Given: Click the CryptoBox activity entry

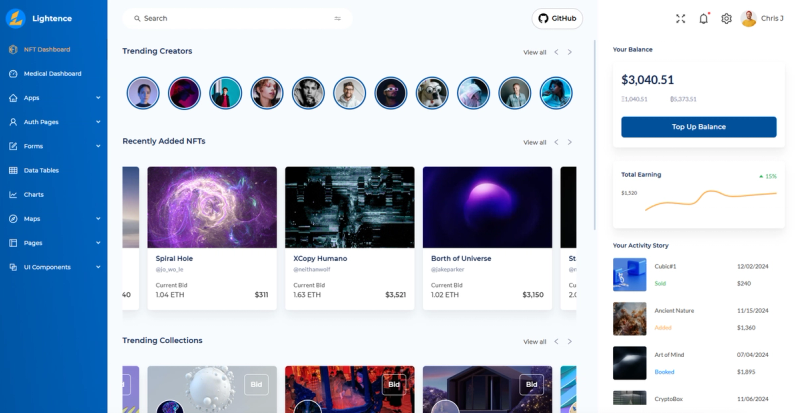Looking at the screenshot, I should (x=698, y=399).
